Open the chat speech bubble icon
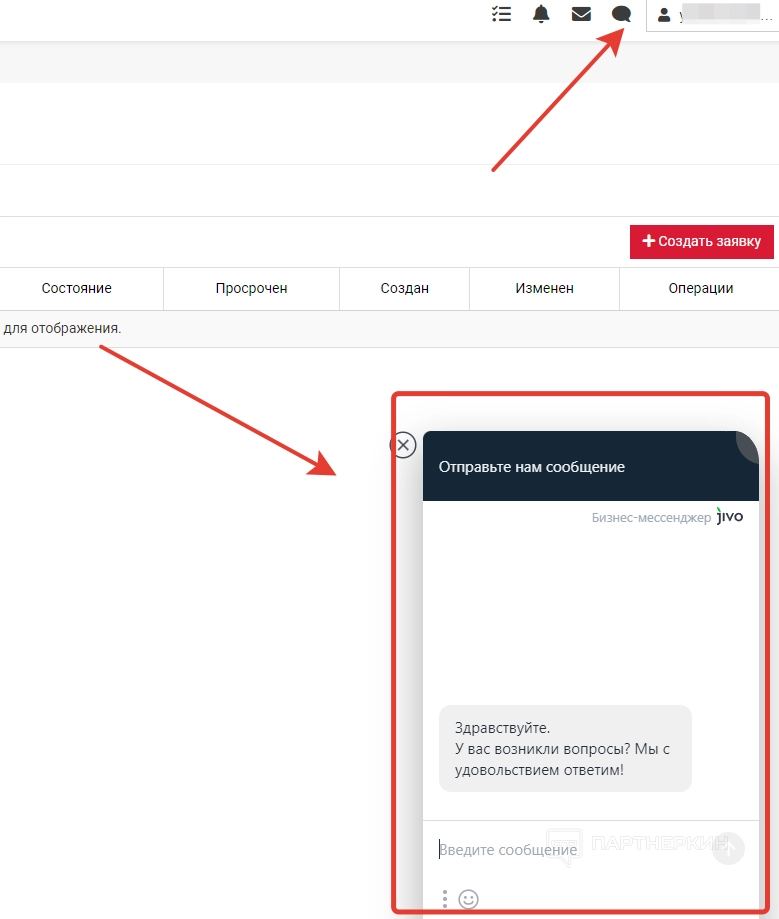 pyautogui.click(x=621, y=13)
